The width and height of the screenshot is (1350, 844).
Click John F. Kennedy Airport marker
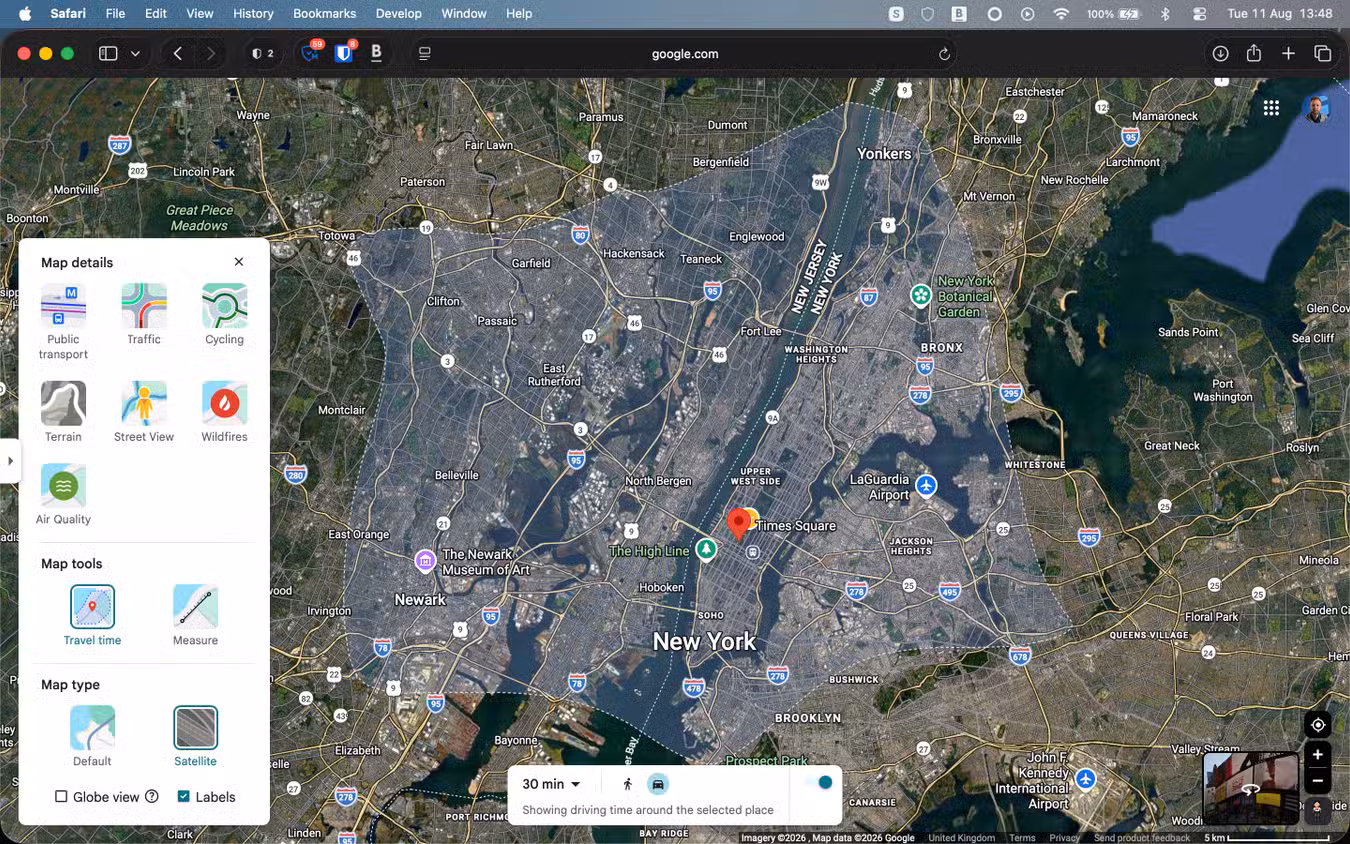1085,778
